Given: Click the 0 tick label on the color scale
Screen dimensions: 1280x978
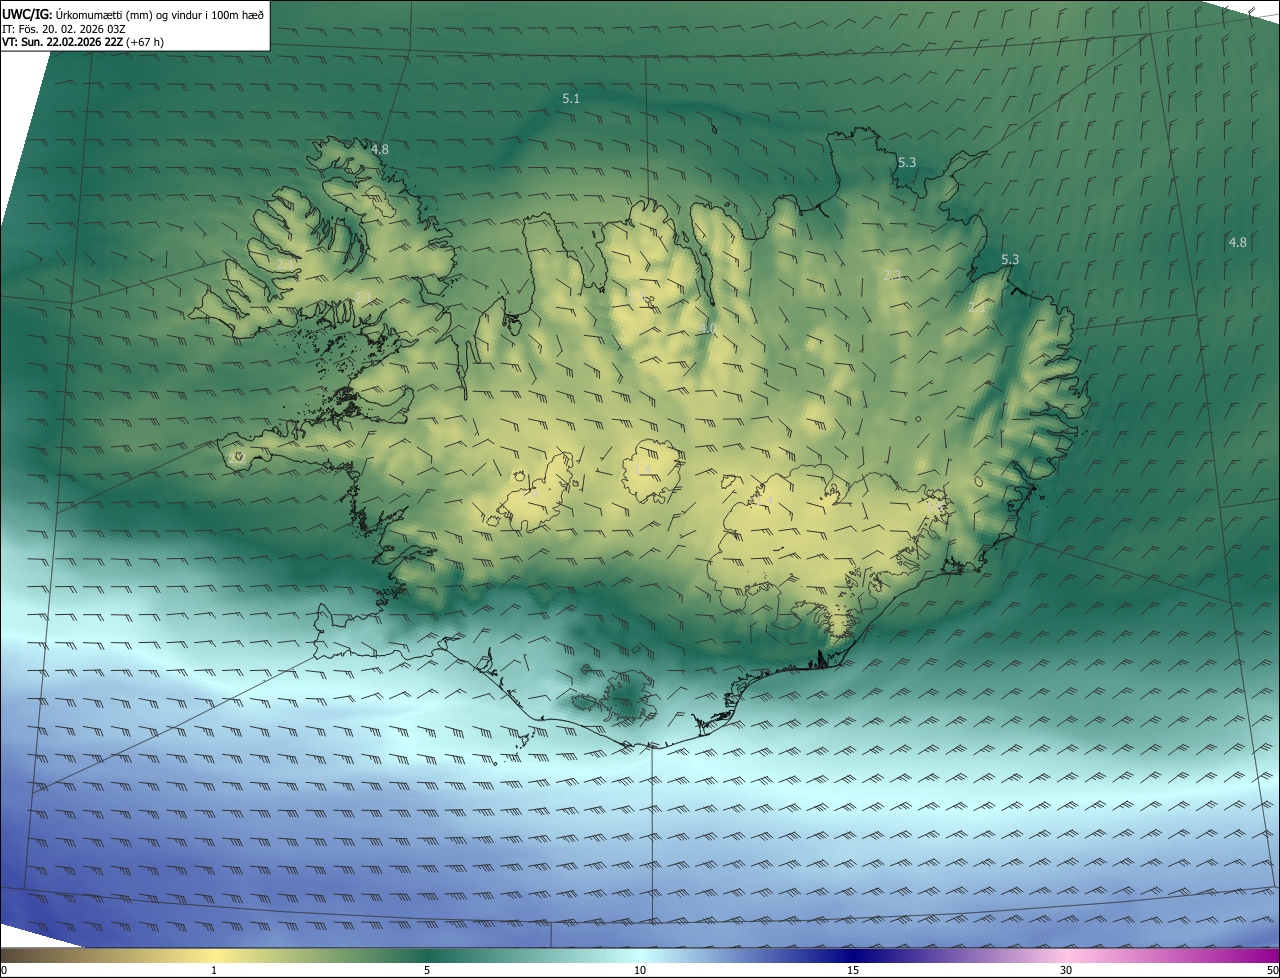Looking at the screenshot, I should [x=4, y=970].
